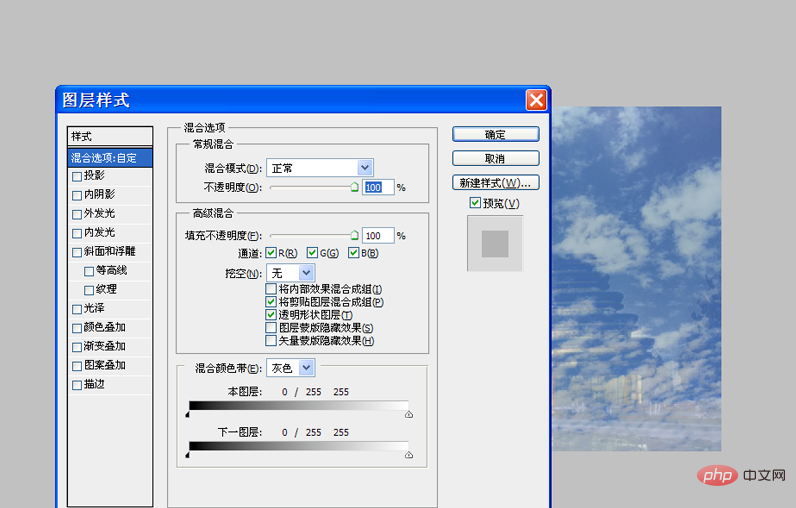796x508 pixels.
Task: Uncheck the B channel checkbox
Action: [354, 253]
